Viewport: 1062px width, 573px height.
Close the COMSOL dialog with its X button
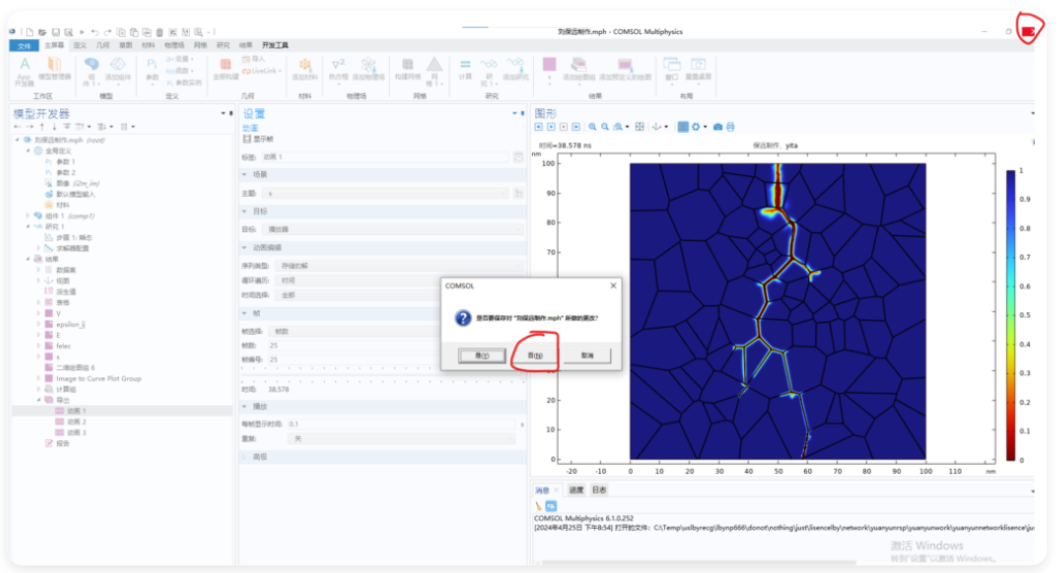613,286
